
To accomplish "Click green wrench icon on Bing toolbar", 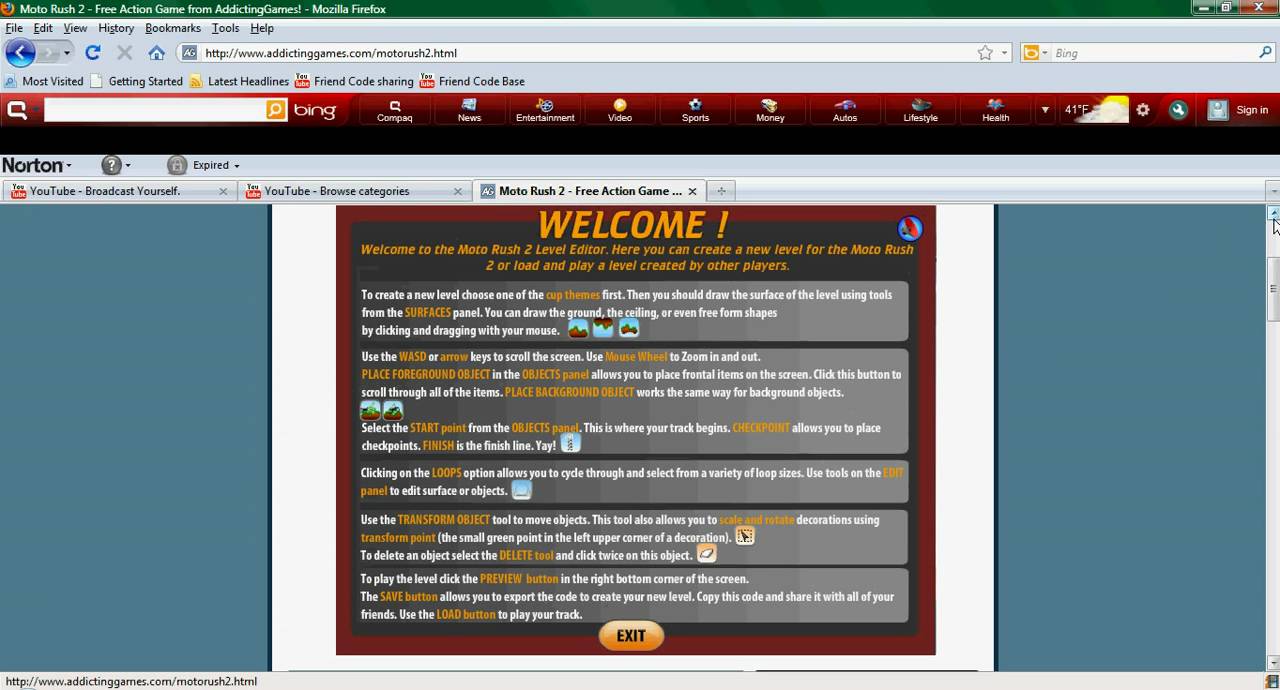I will pyautogui.click(x=1178, y=110).
